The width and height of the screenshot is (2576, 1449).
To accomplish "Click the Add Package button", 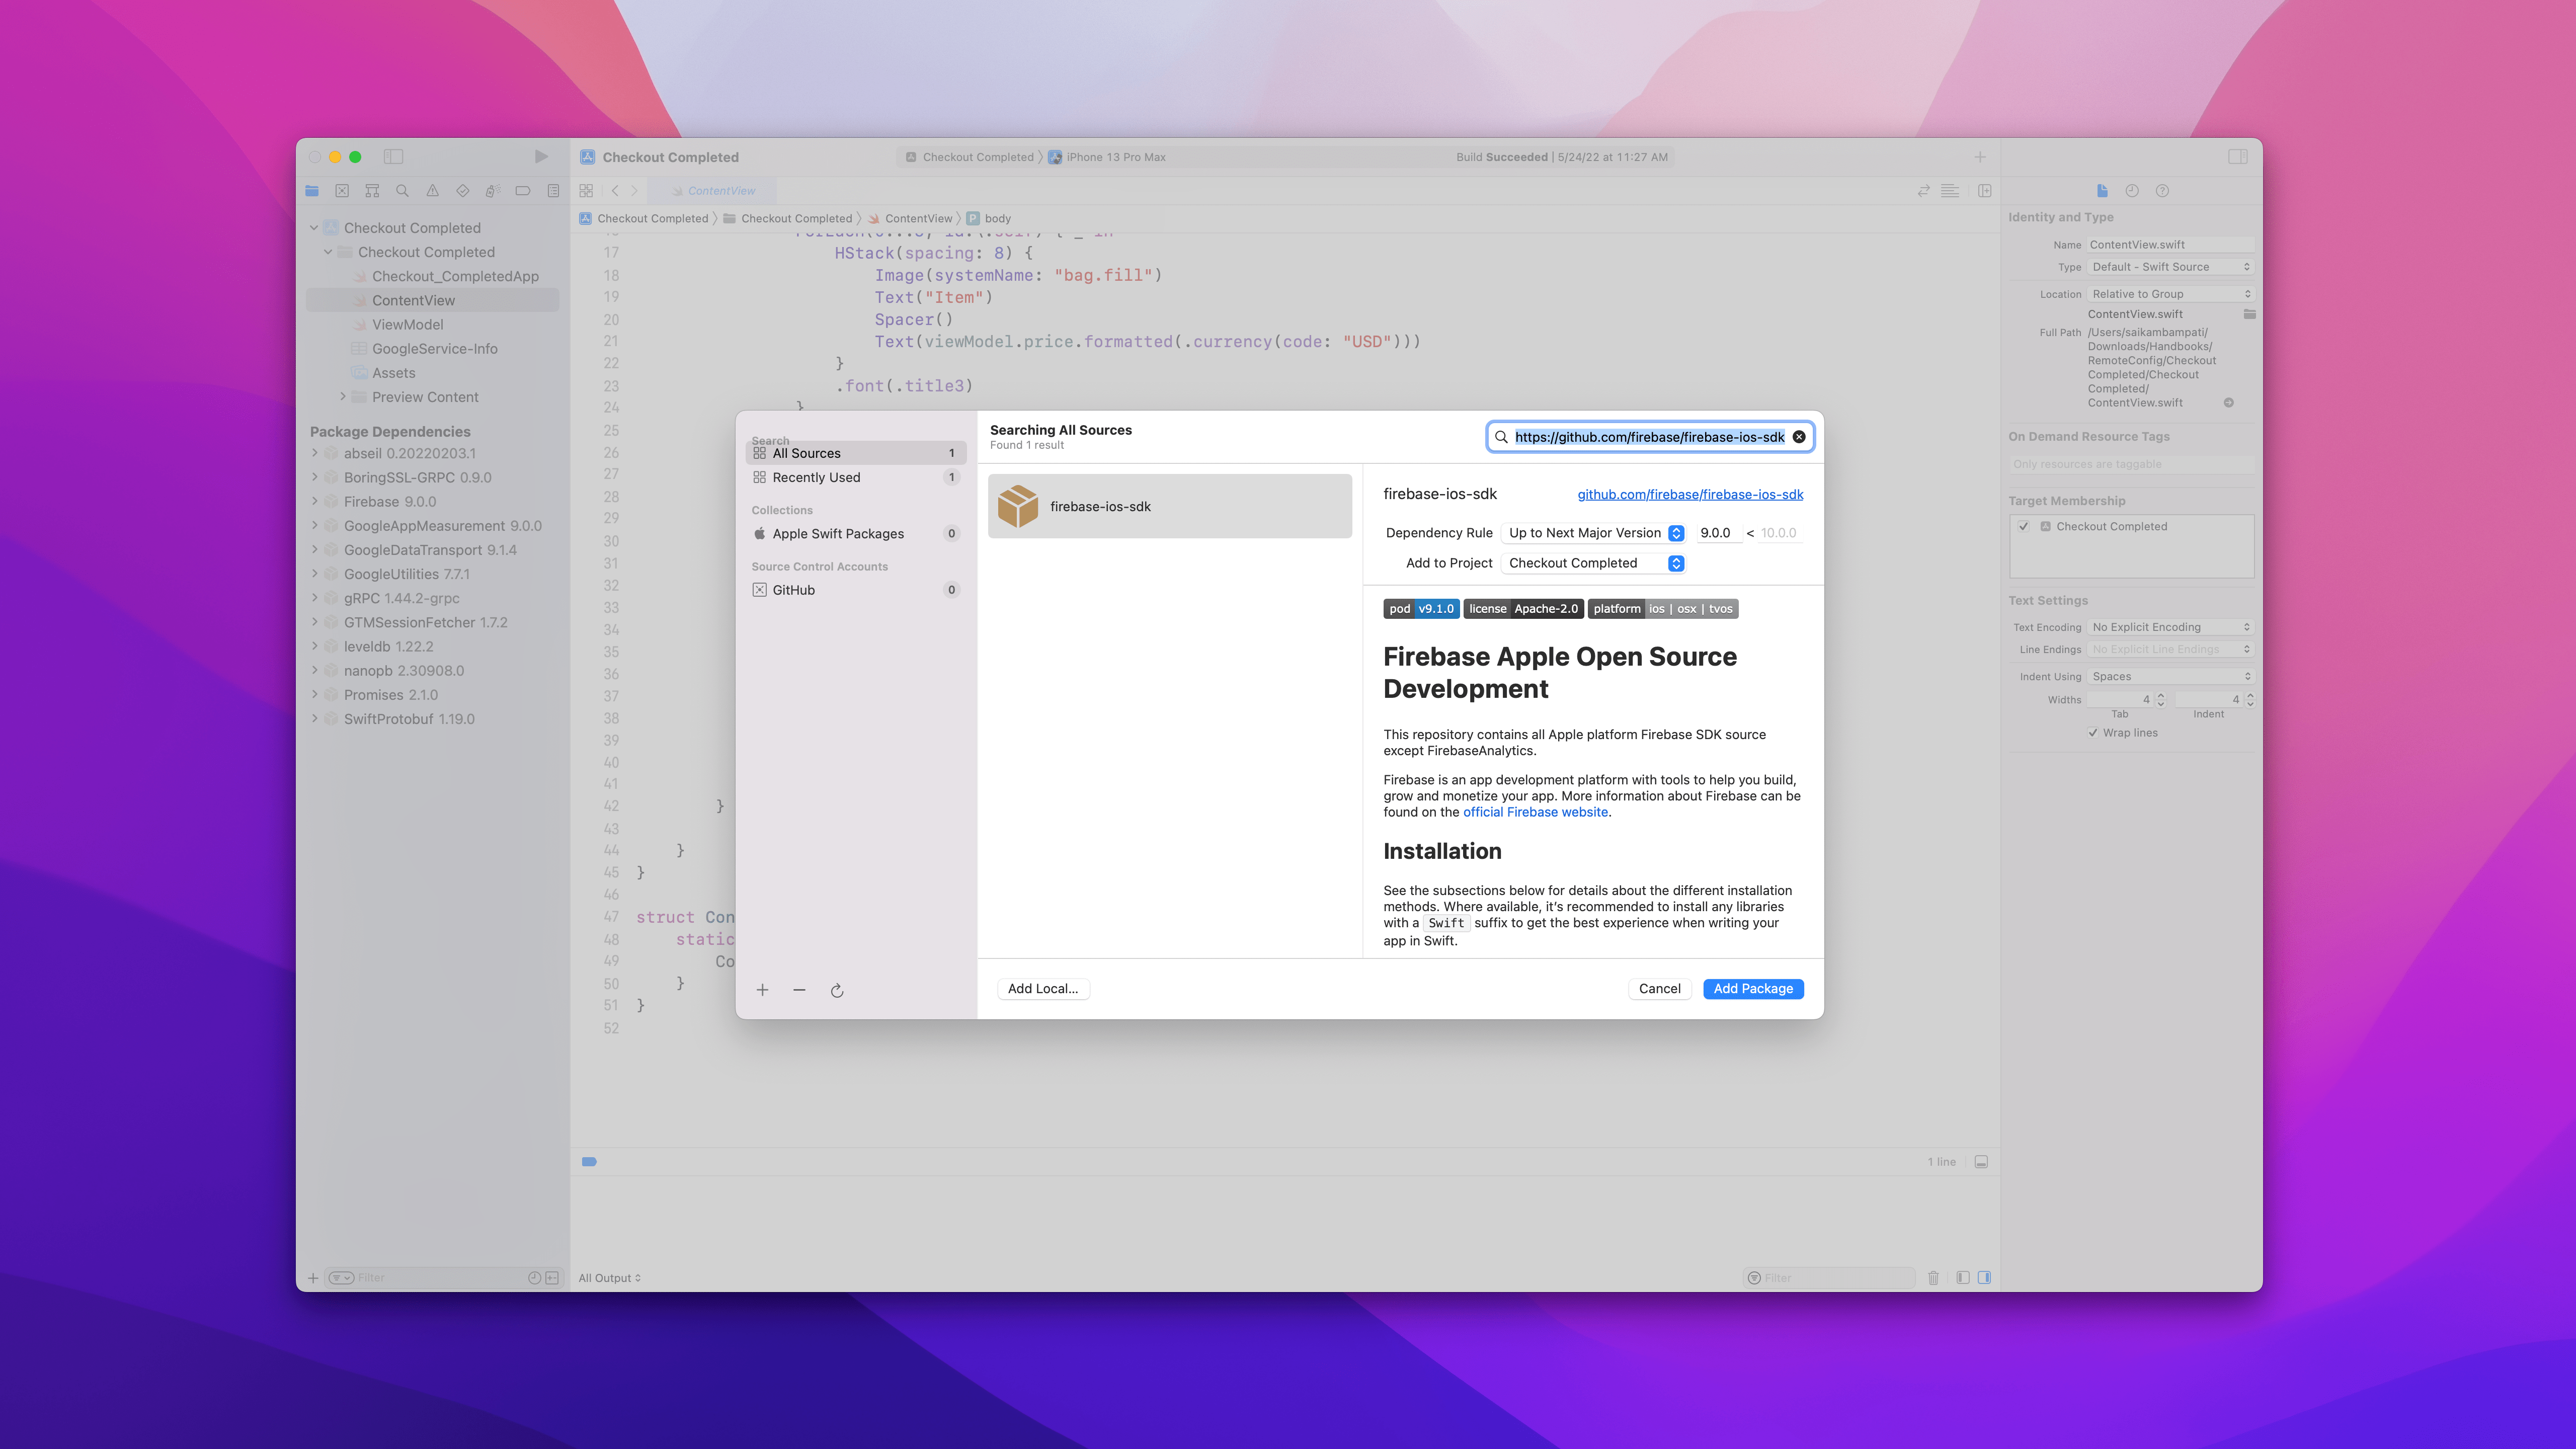I will [1753, 989].
